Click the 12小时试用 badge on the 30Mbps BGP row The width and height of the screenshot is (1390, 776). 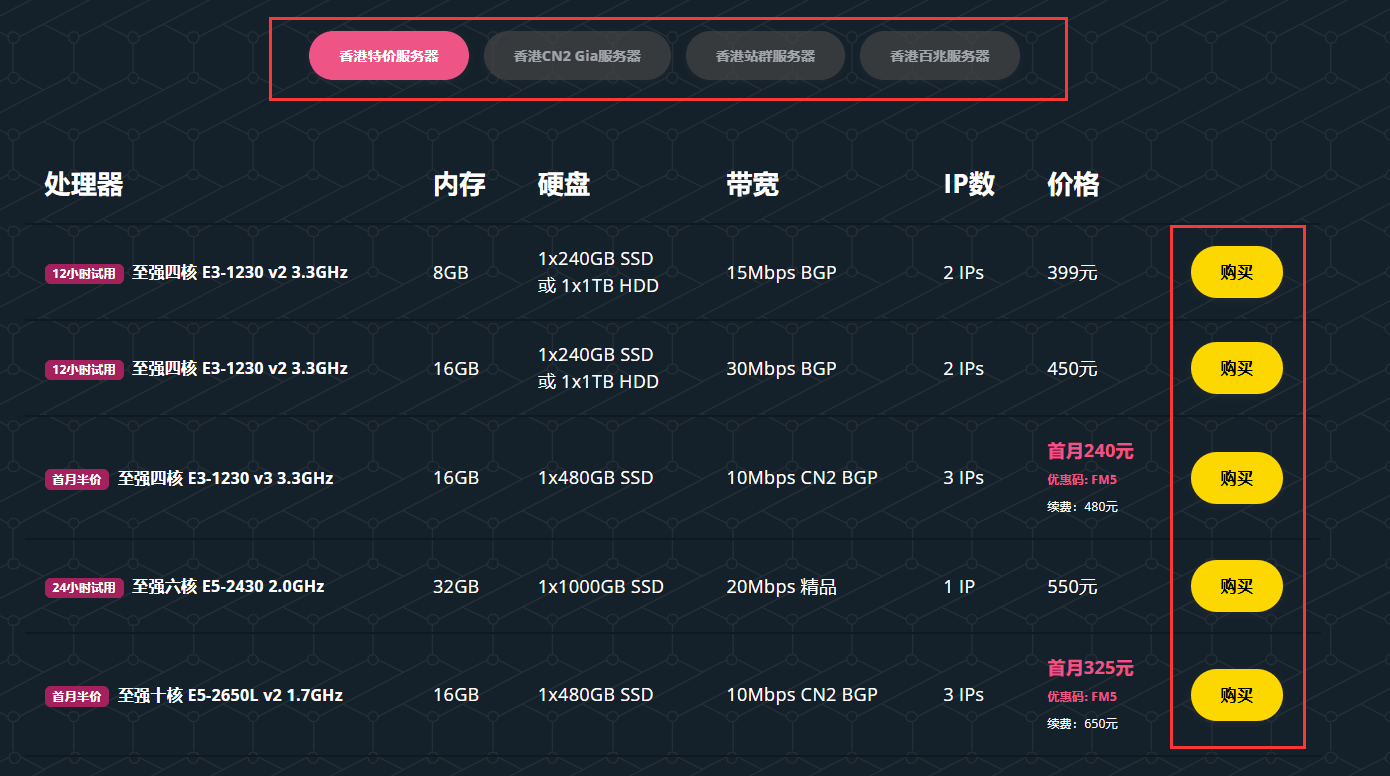point(84,369)
